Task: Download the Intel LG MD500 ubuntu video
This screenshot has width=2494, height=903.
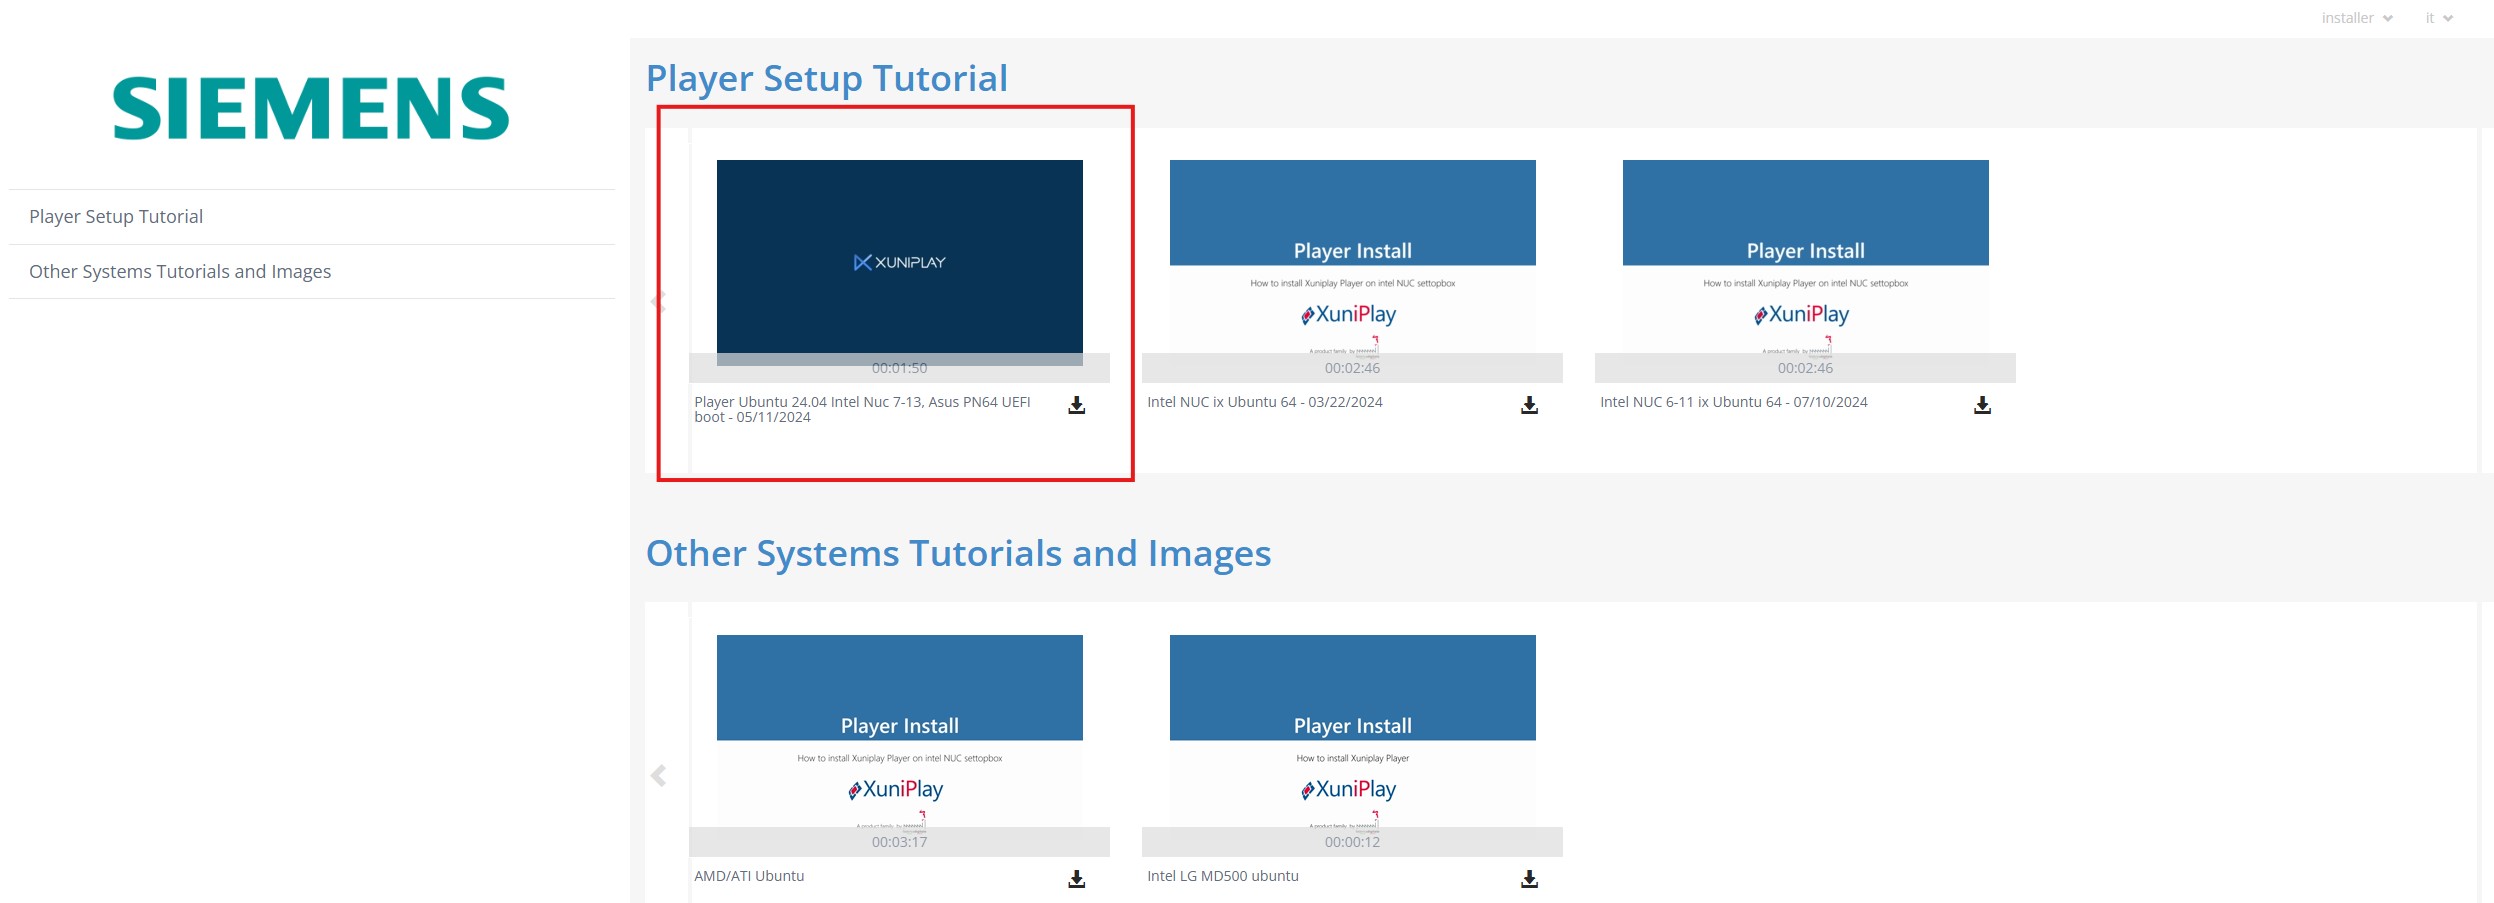Action: click(x=1529, y=879)
